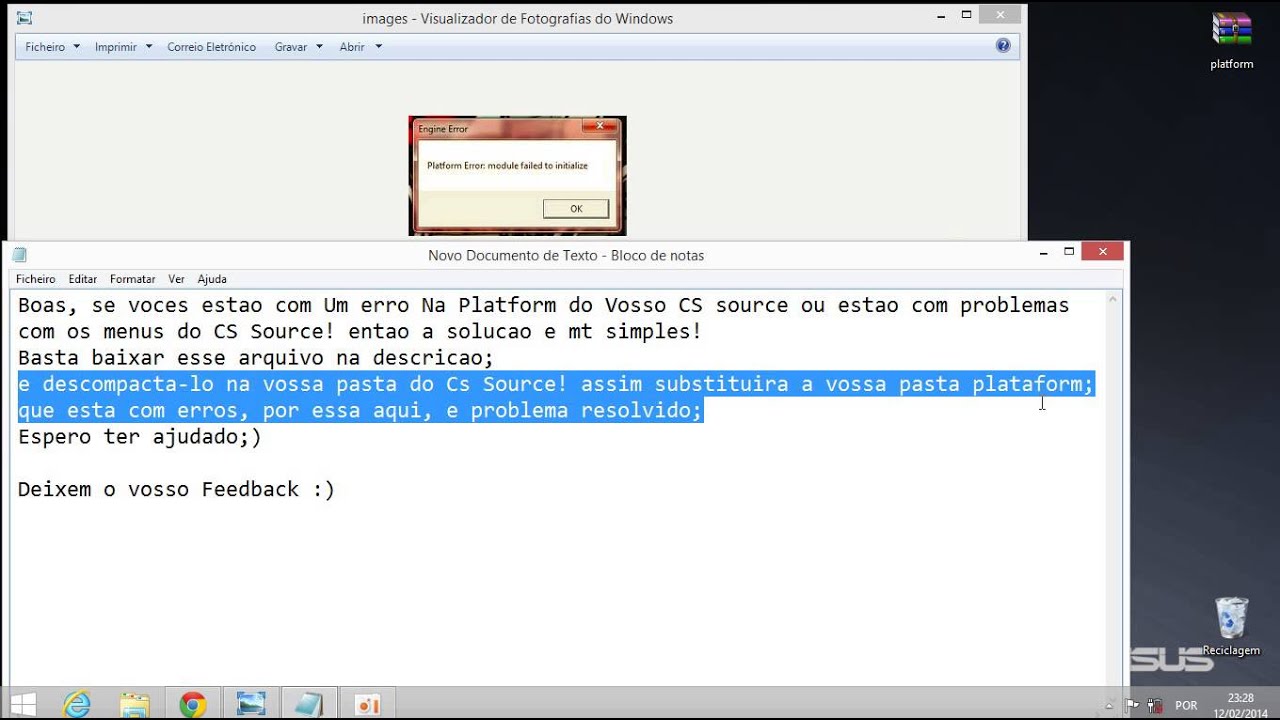Open the clock showing 23:28

point(1240,705)
